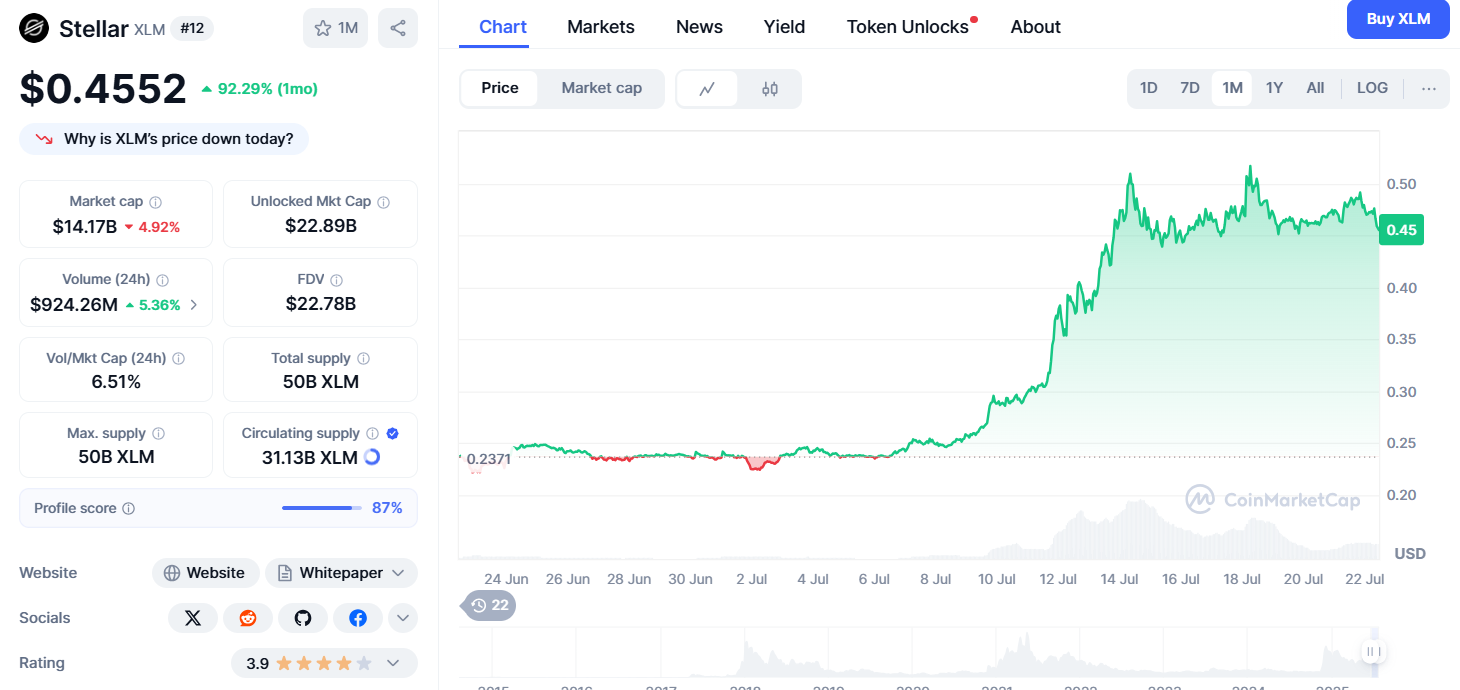This screenshot has height=690, width=1460.
Task: Open the About tab
Action: pyautogui.click(x=1036, y=27)
